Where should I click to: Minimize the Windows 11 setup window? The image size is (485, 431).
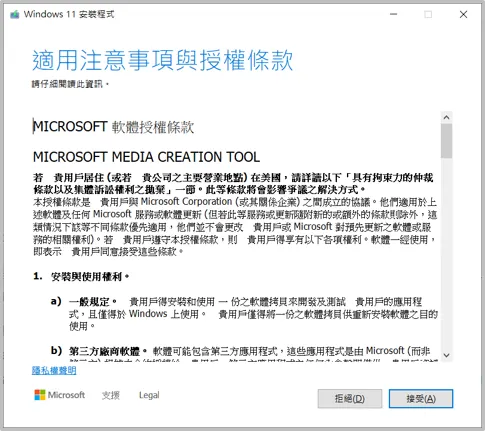[394, 14]
